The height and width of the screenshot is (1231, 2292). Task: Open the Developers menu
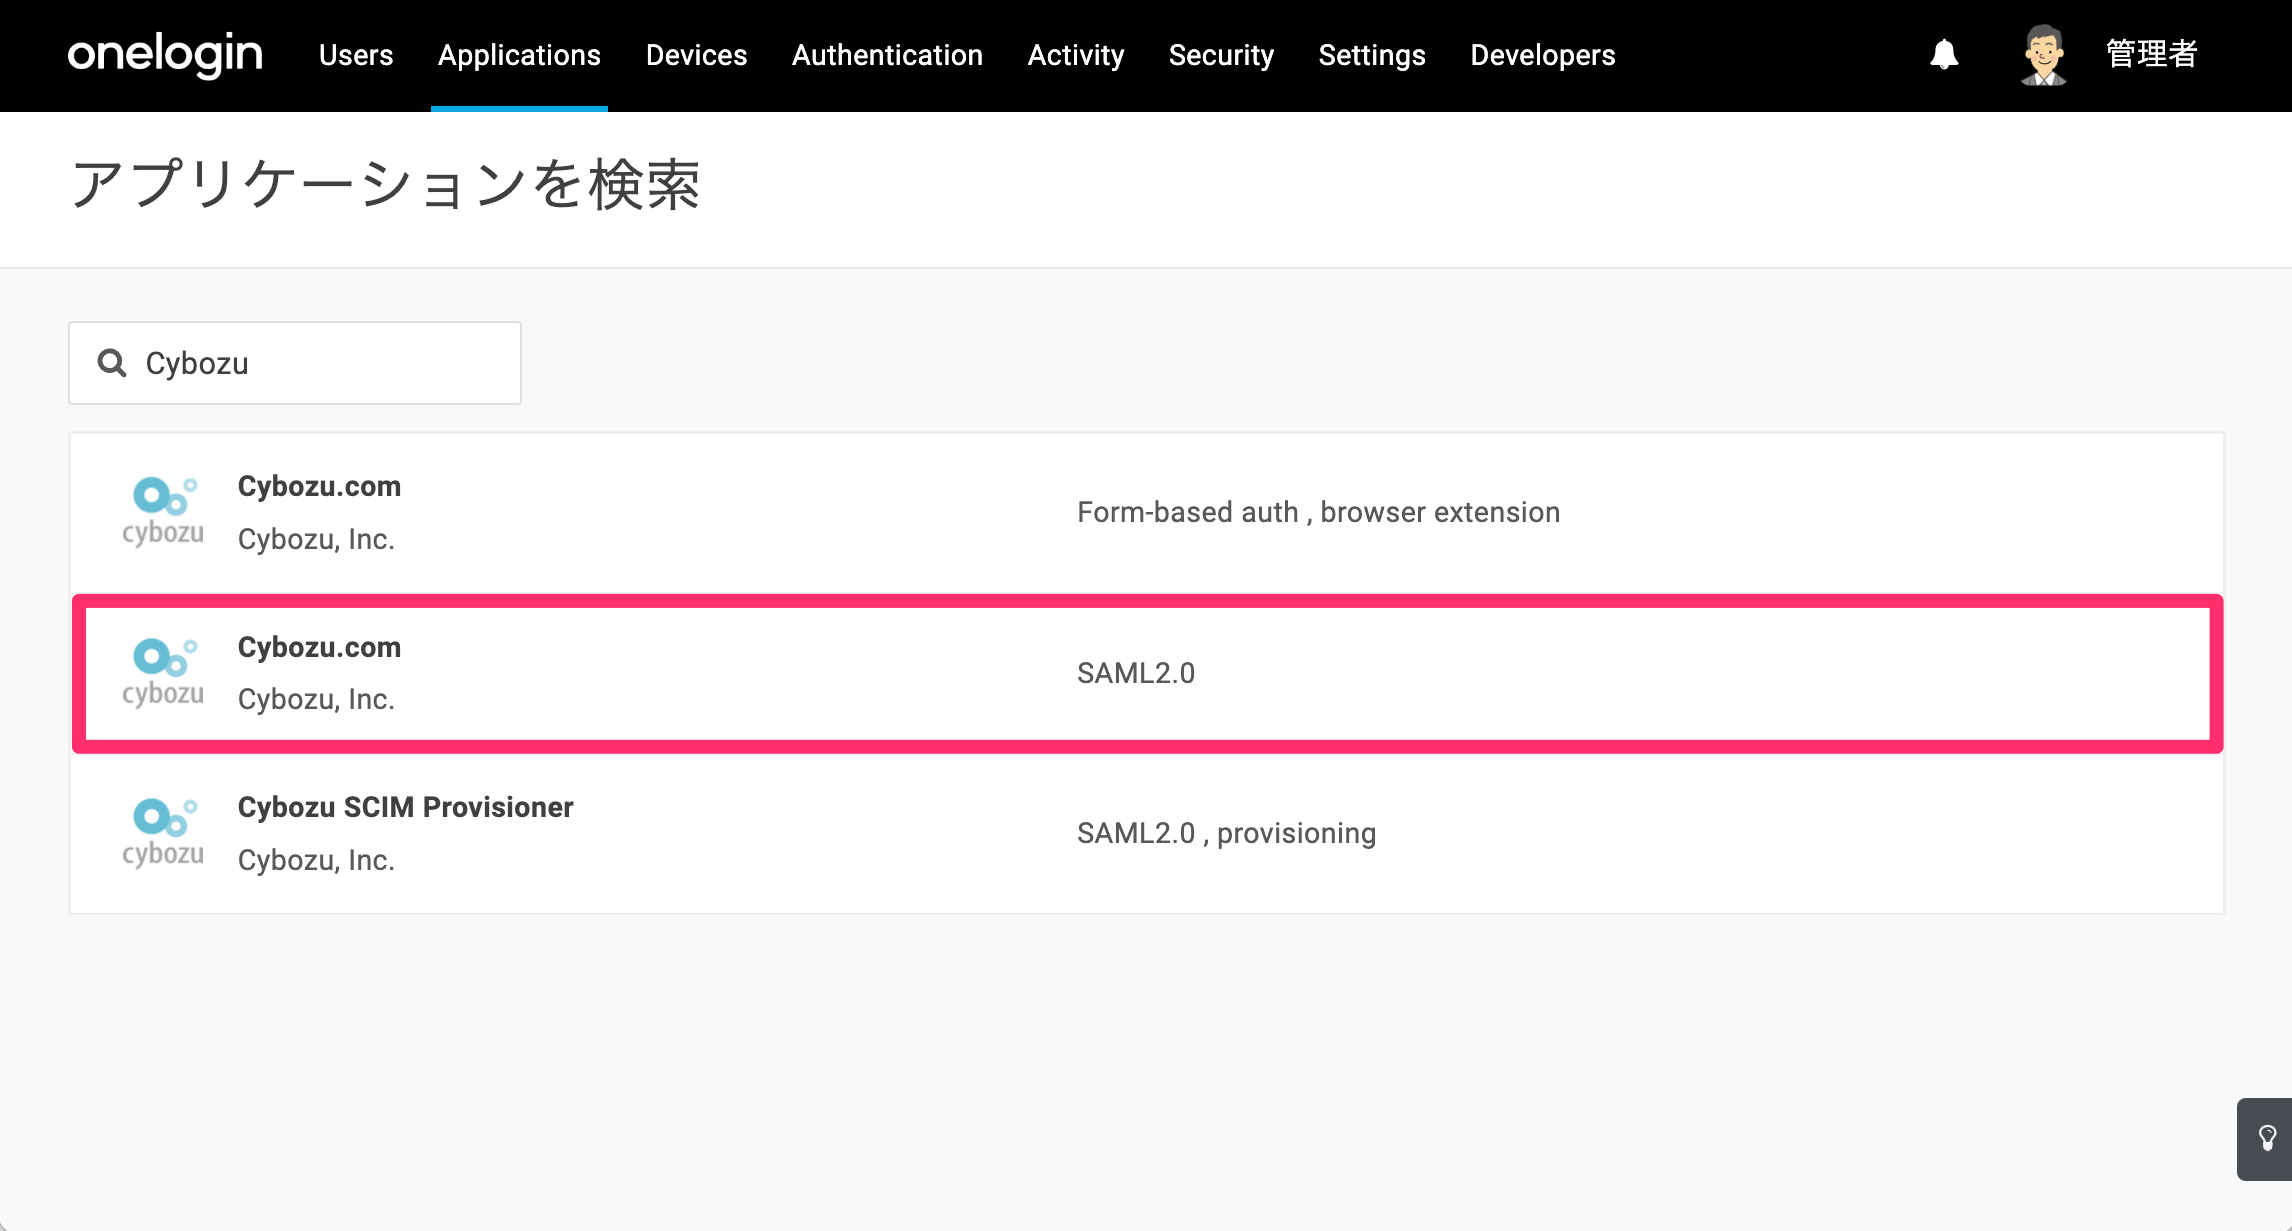click(x=1543, y=55)
